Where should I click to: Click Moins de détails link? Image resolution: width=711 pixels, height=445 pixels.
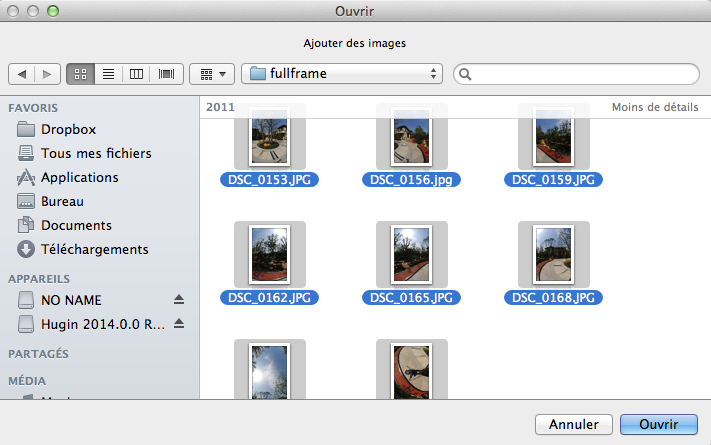click(x=654, y=106)
